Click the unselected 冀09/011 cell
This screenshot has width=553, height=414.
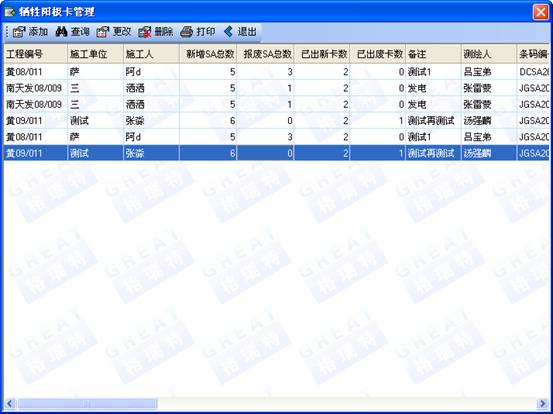click(x=36, y=121)
